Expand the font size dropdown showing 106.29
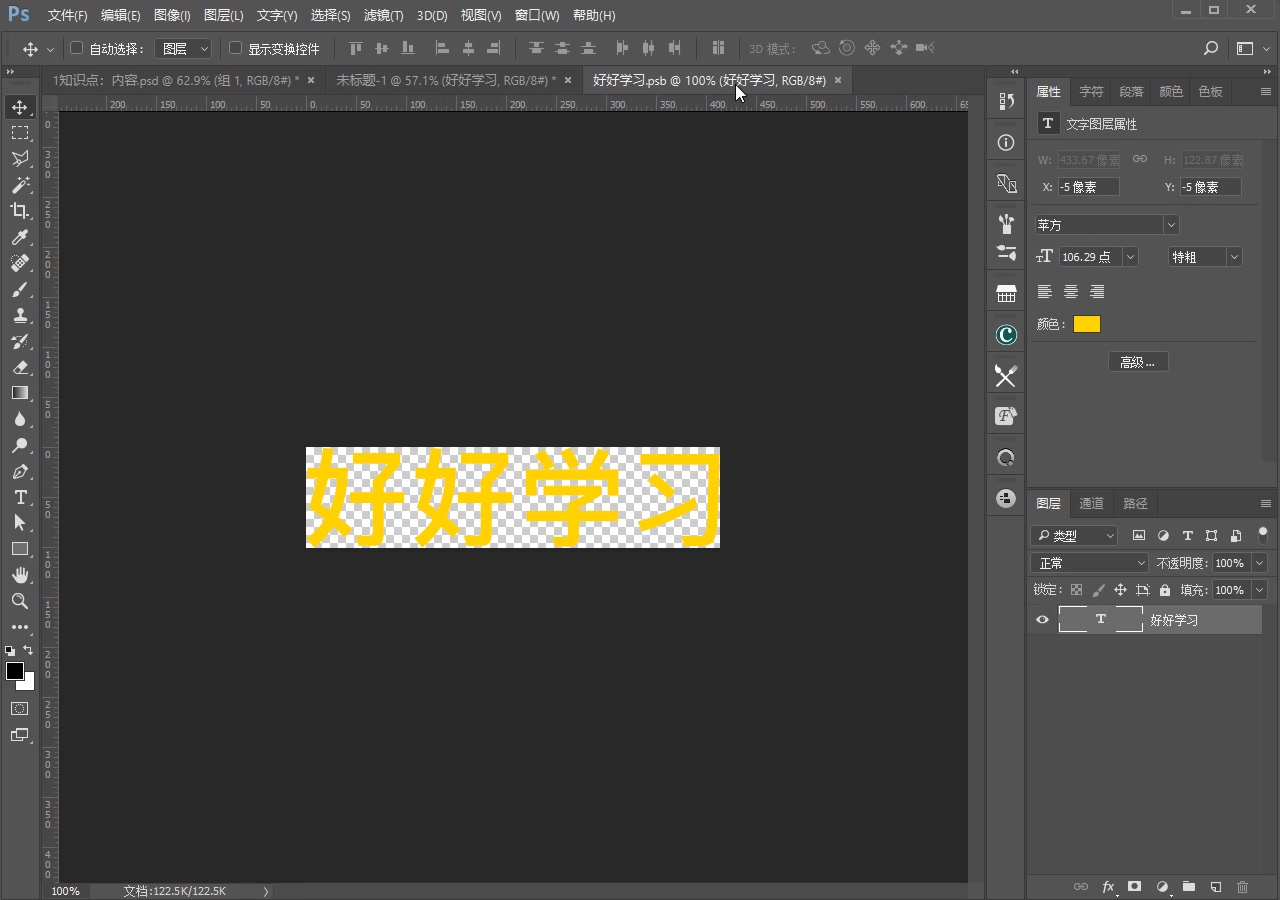The image size is (1280, 900). click(x=1130, y=257)
